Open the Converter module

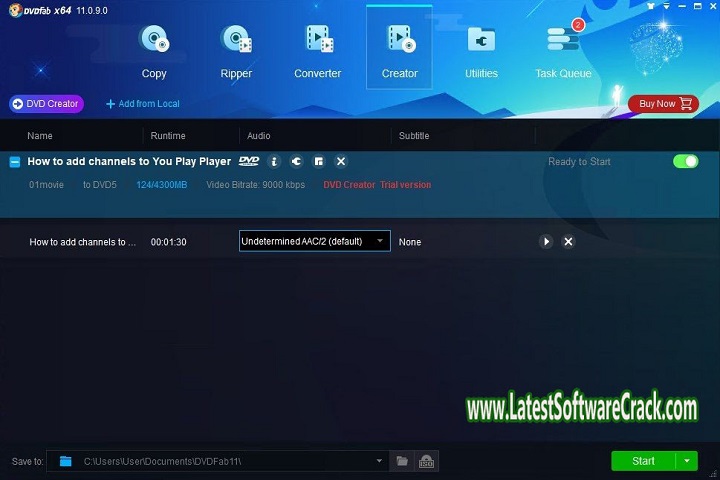point(317,50)
